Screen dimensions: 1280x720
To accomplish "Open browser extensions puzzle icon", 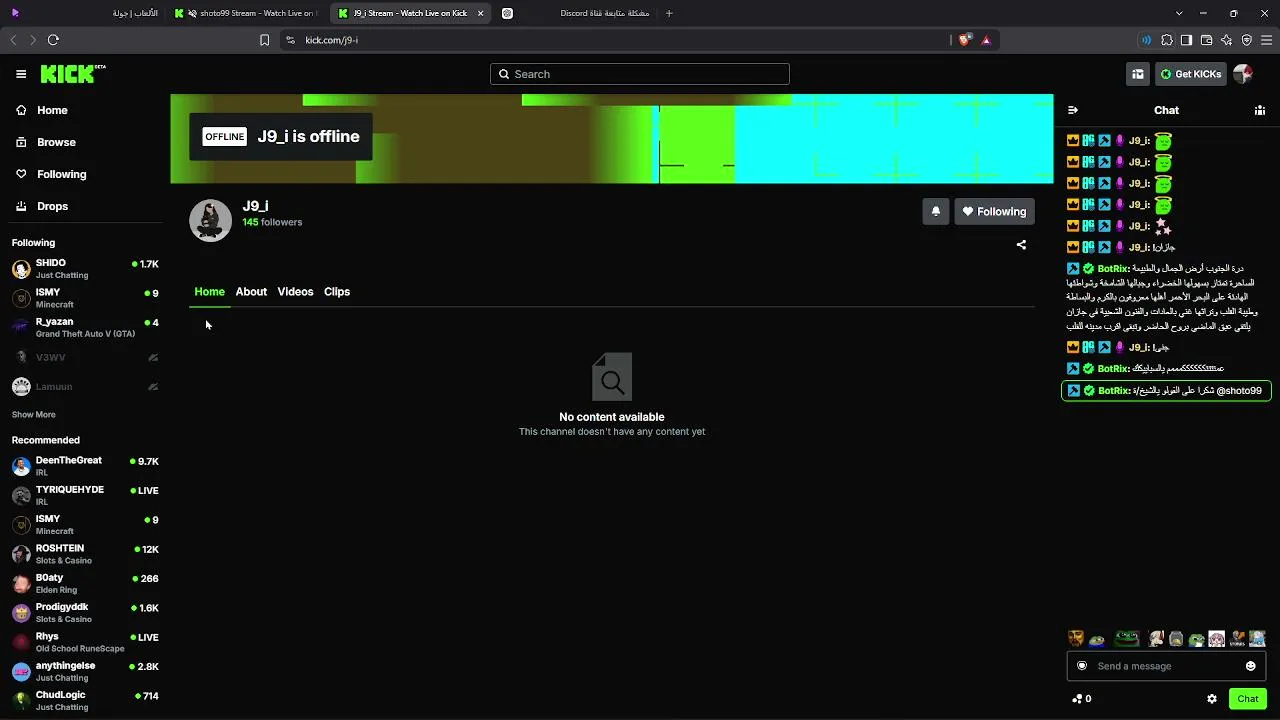I will point(1167,40).
